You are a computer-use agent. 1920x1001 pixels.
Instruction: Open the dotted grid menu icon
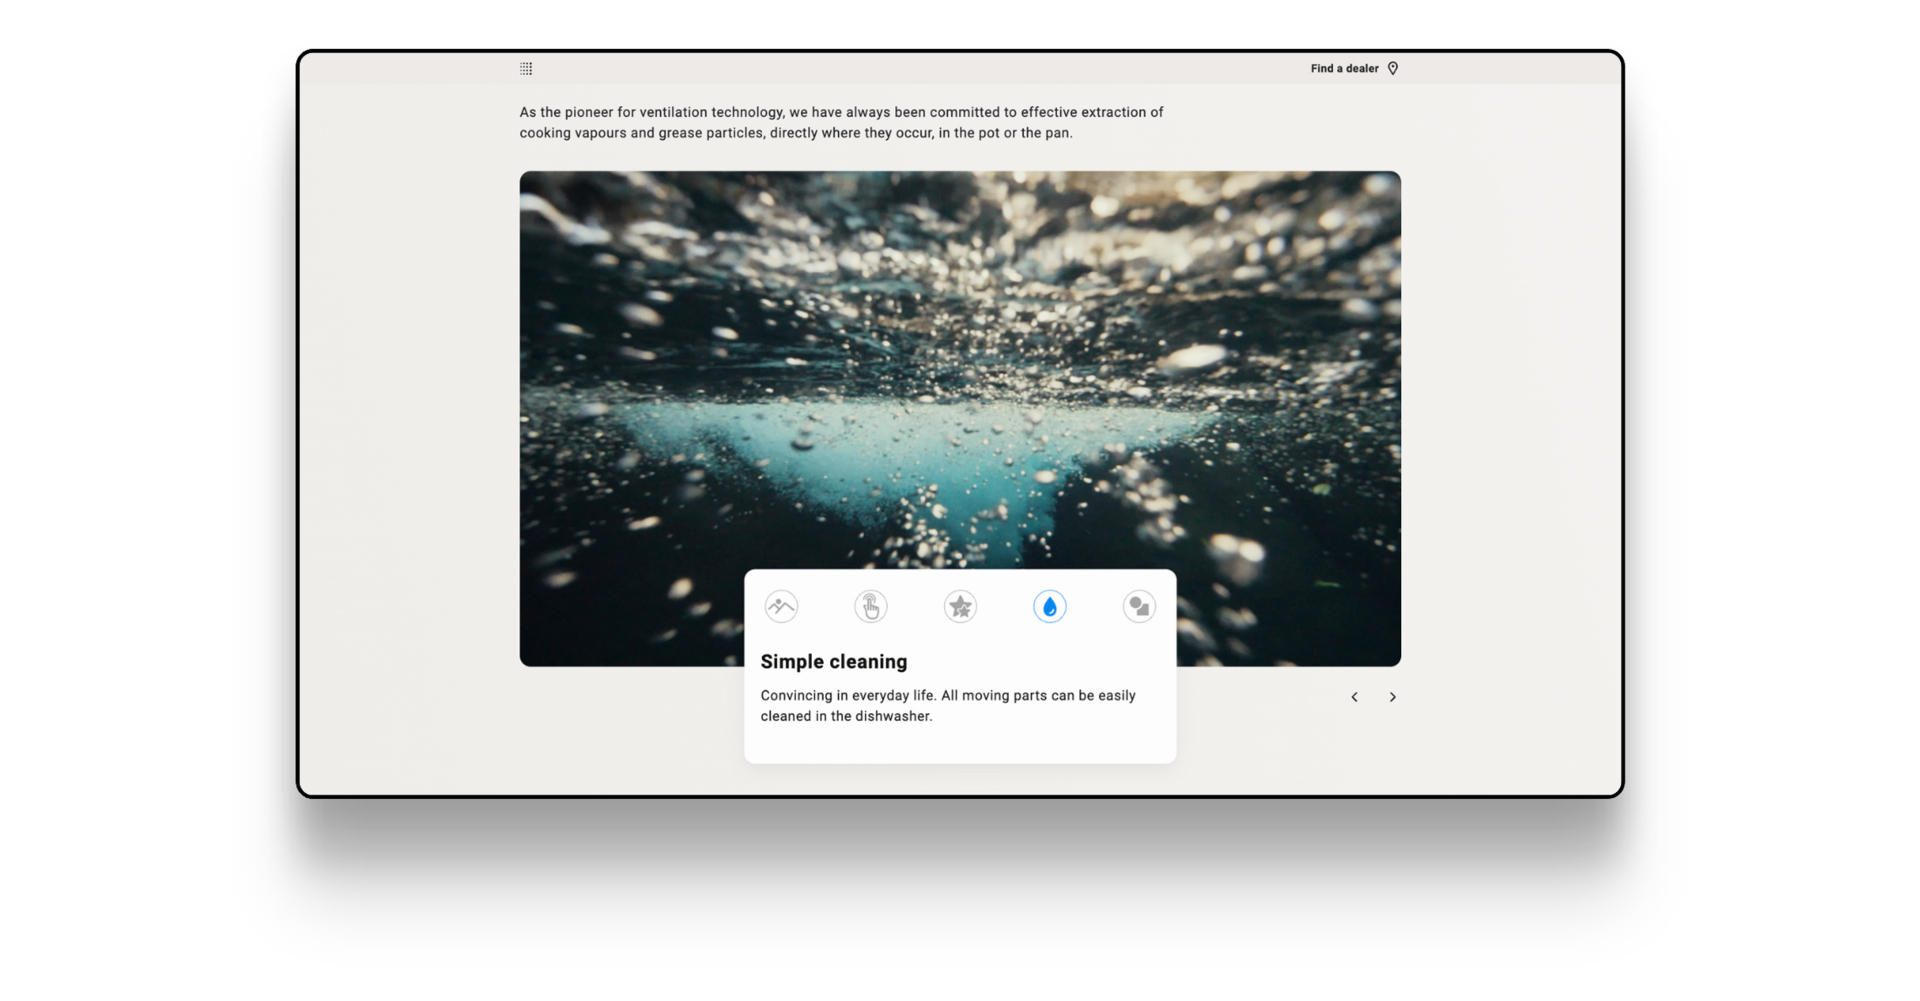[526, 68]
